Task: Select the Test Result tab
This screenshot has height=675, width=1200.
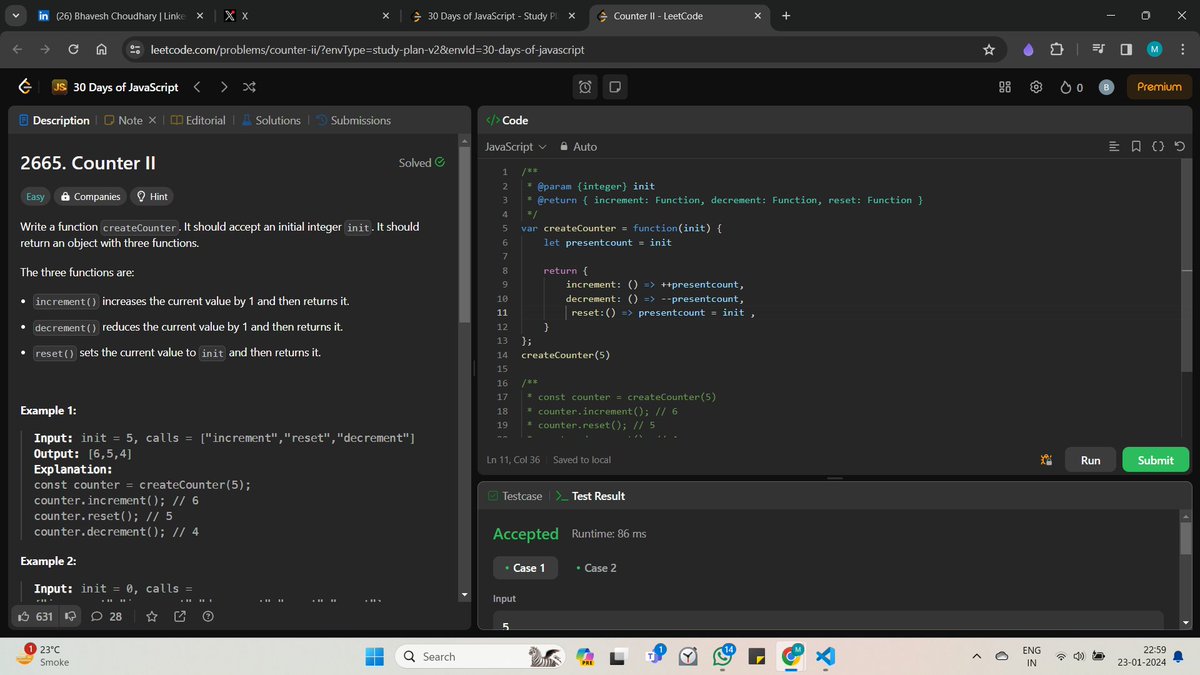Action: tap(591, 496)
